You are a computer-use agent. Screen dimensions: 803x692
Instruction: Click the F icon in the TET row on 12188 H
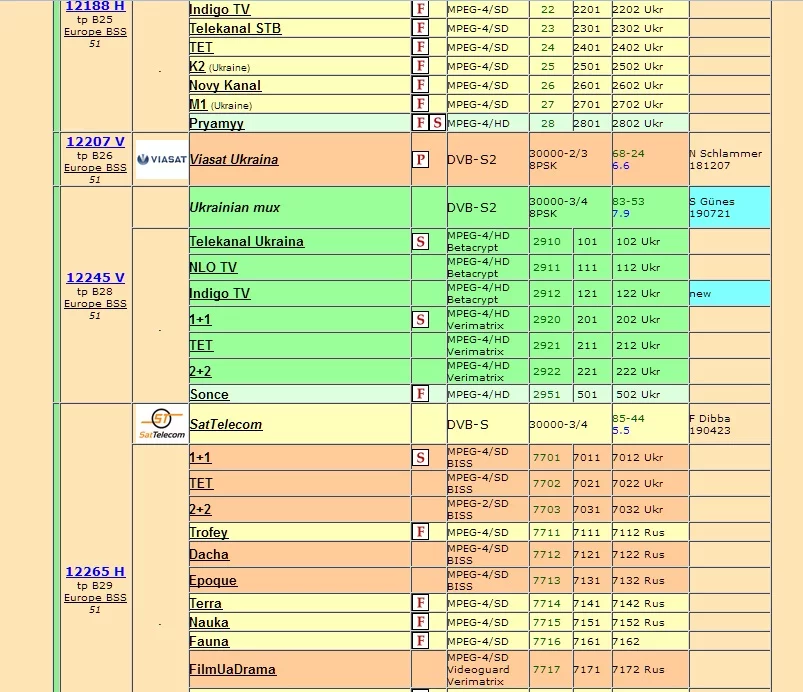pyautogui.click(x=420, y=47)
